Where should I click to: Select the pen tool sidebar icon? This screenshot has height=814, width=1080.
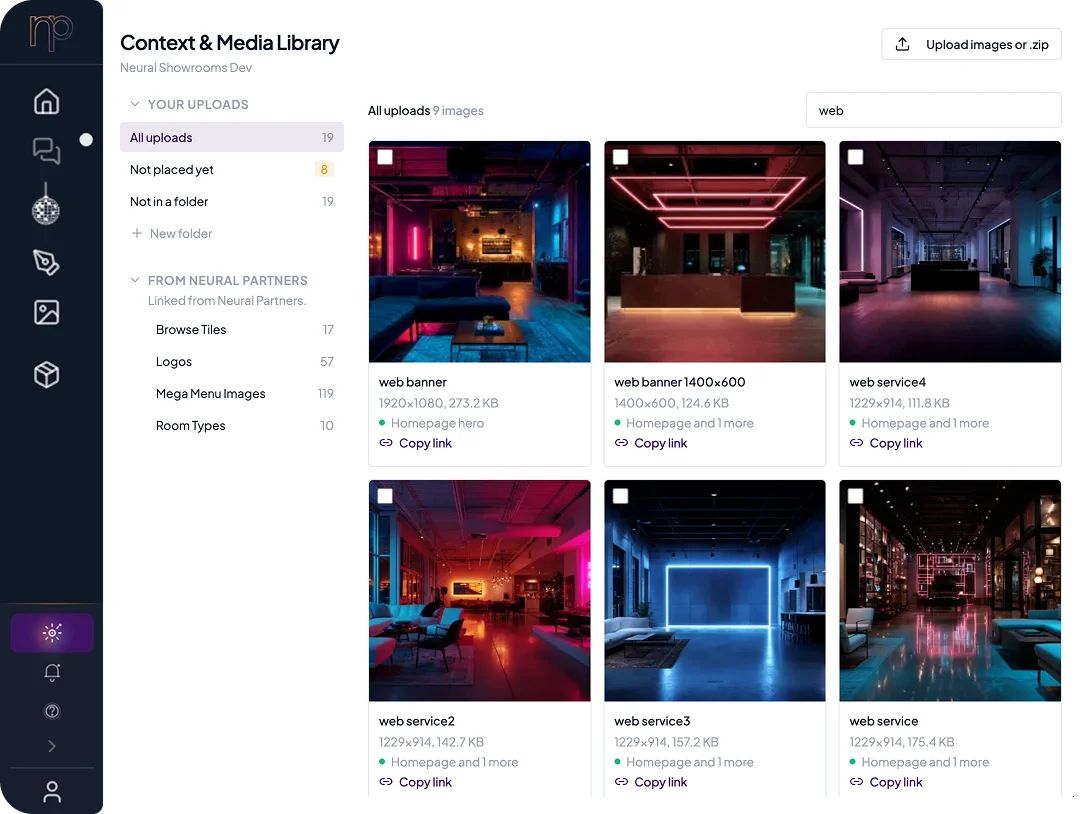(x=46, y=262)
